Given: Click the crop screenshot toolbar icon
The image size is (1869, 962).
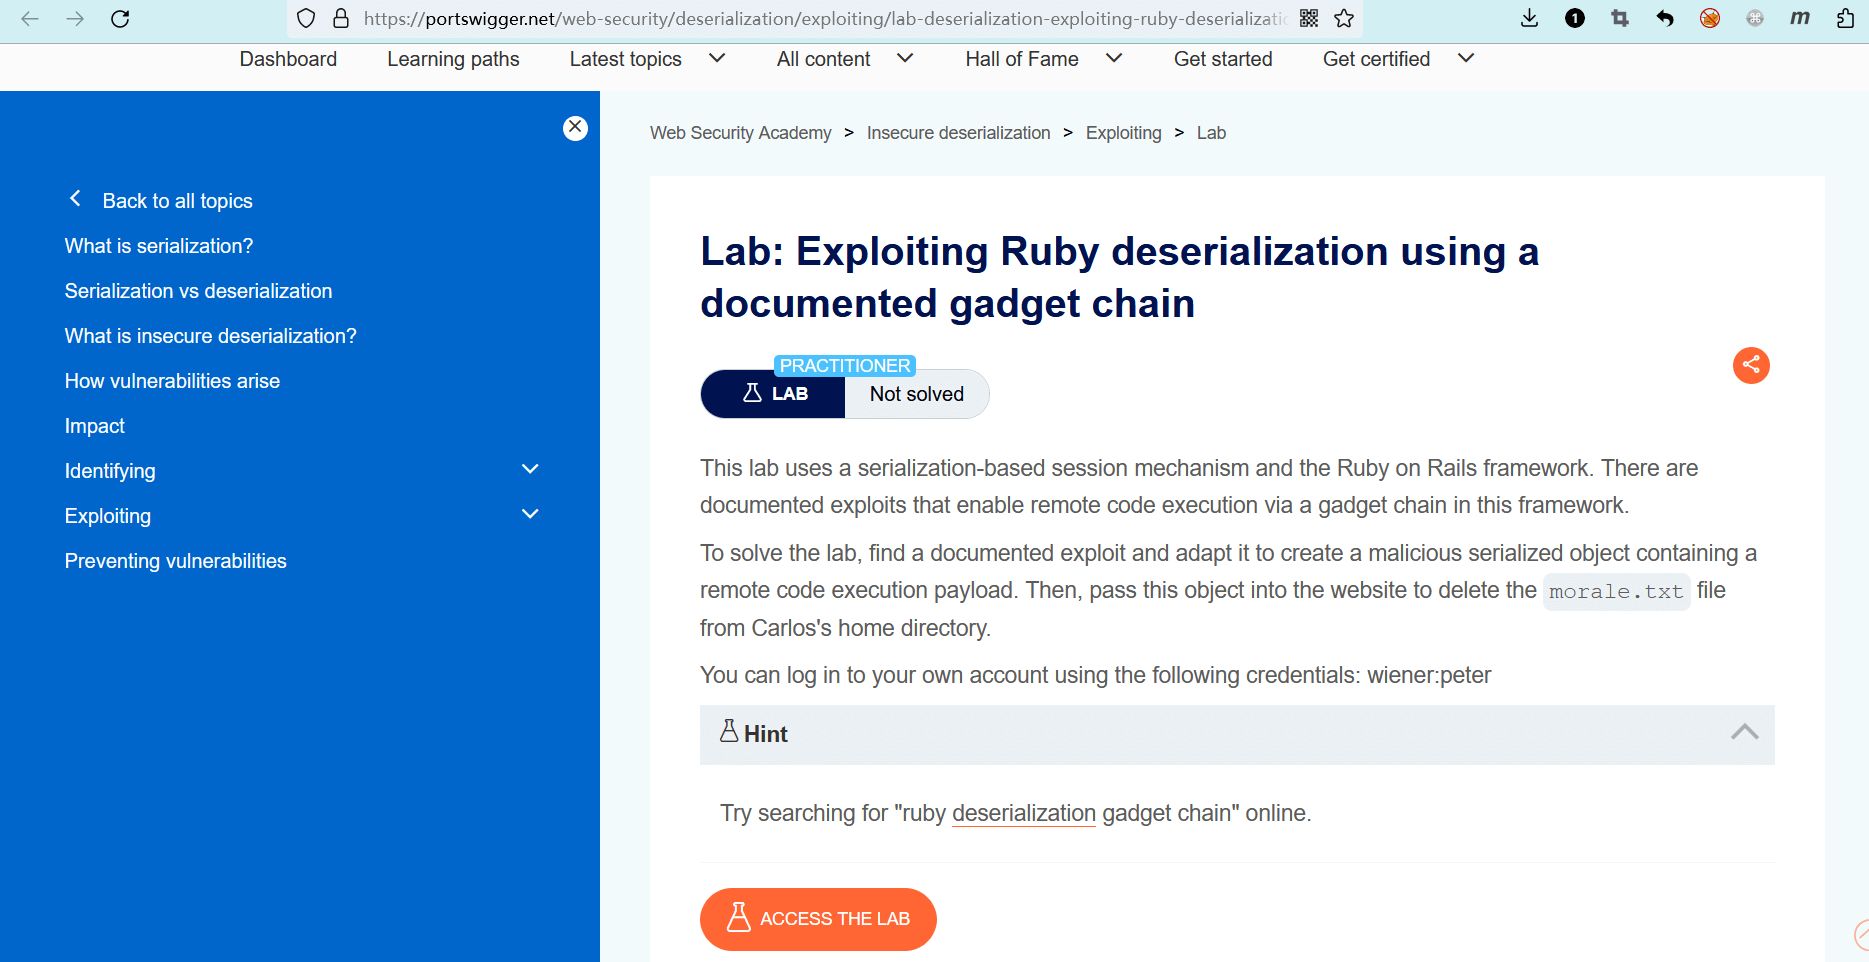Looking at the screenshot, I should 1619,19.
